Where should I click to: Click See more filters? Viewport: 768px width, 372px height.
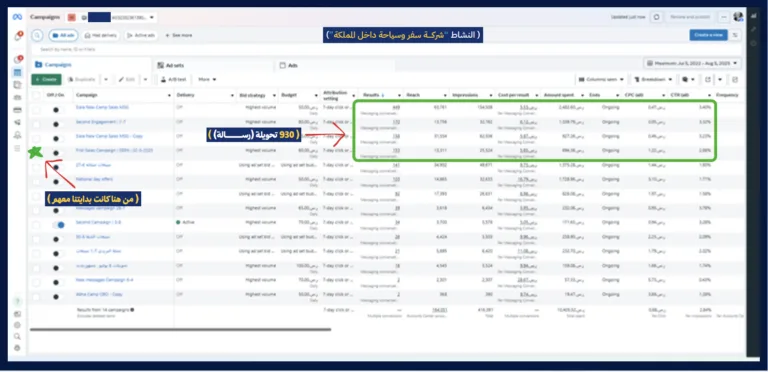click(x=179, y=35)
